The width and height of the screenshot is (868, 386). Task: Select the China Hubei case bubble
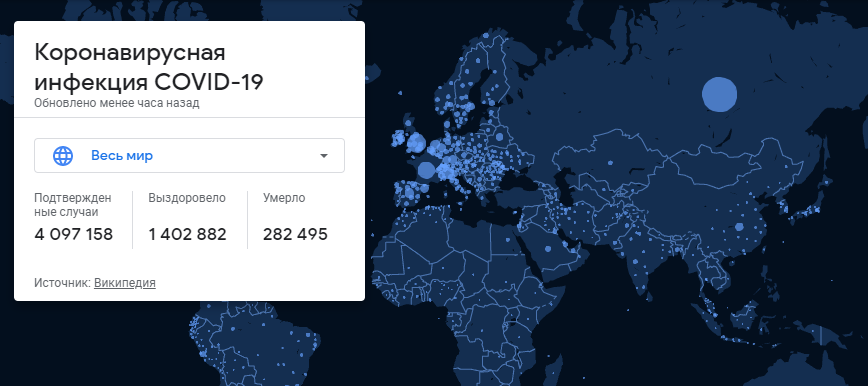[739, 227]
